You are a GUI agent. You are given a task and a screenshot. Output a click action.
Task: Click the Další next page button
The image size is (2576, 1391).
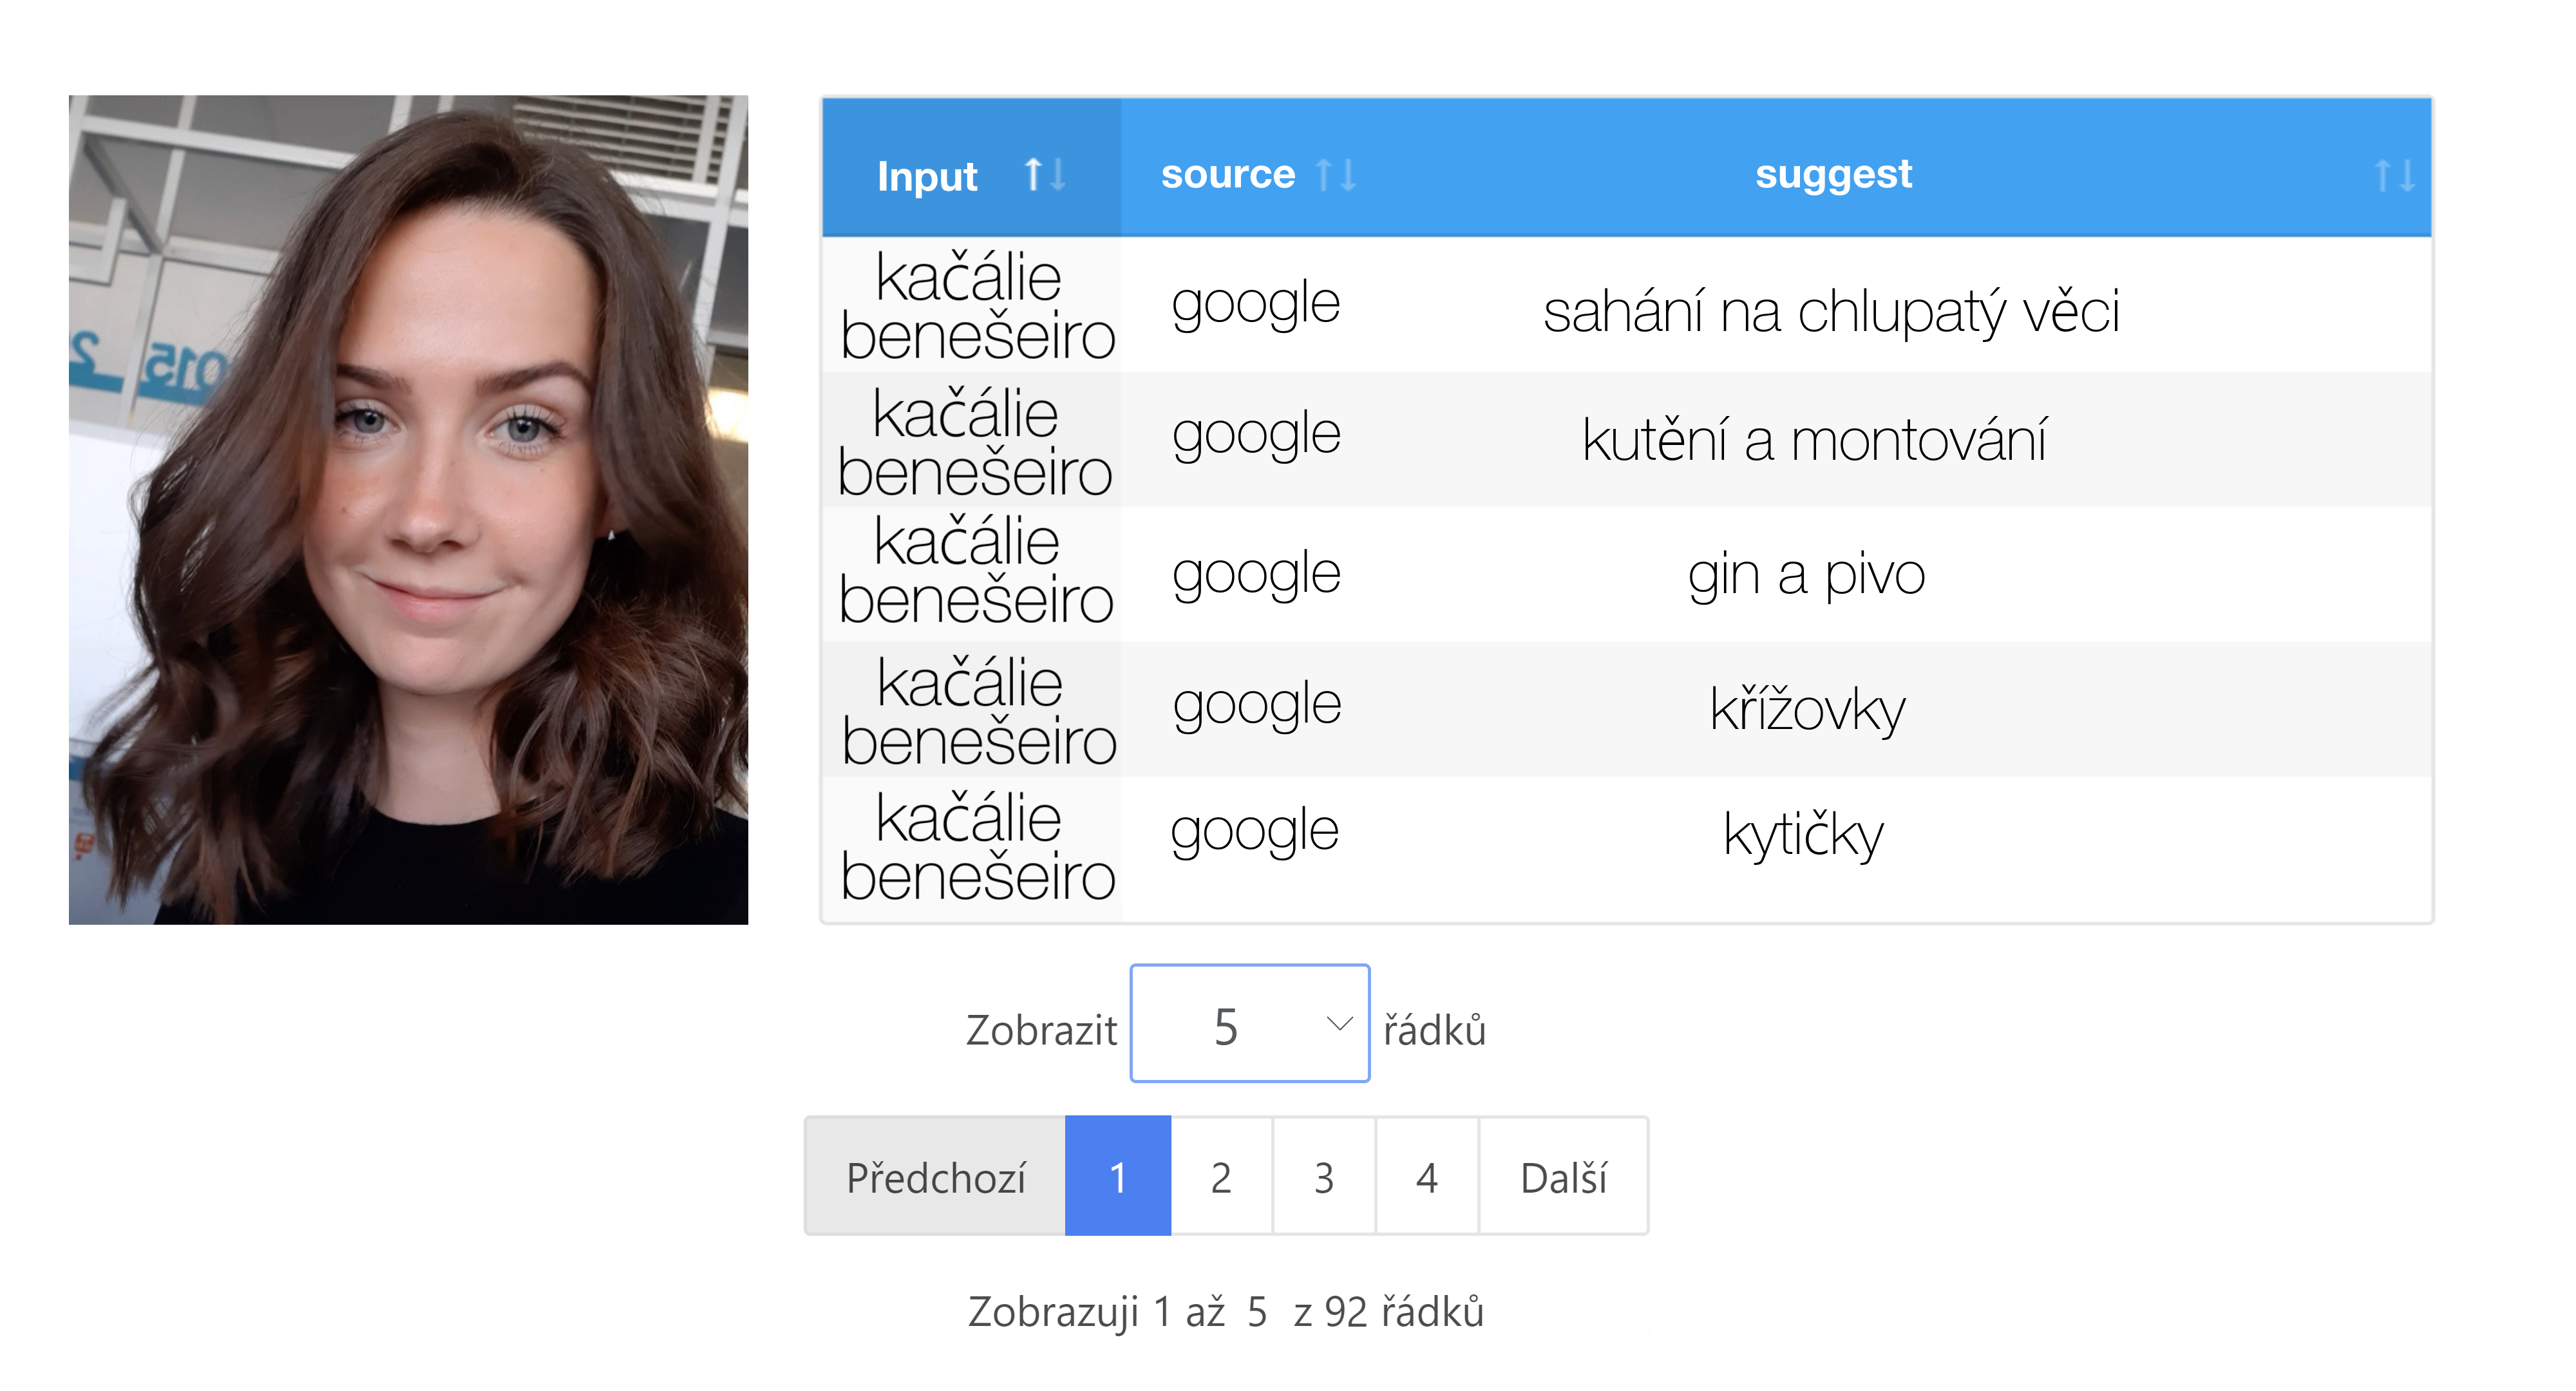1563,1176
